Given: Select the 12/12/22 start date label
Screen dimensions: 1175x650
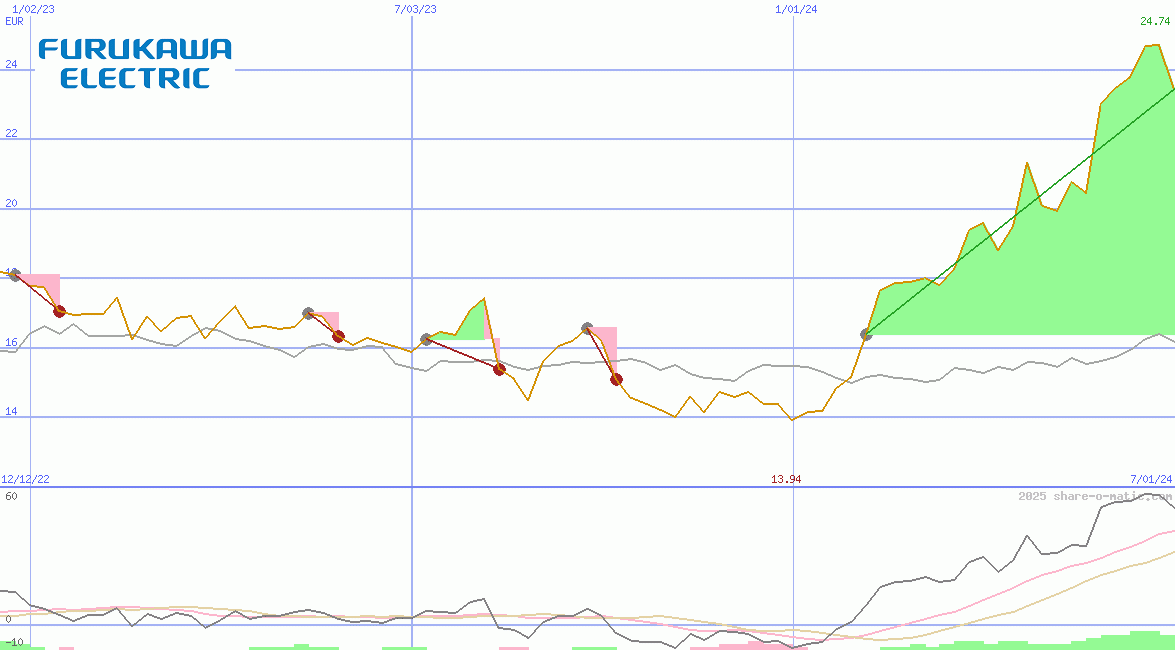Looking at the screenshot, I should pos(25,480).
